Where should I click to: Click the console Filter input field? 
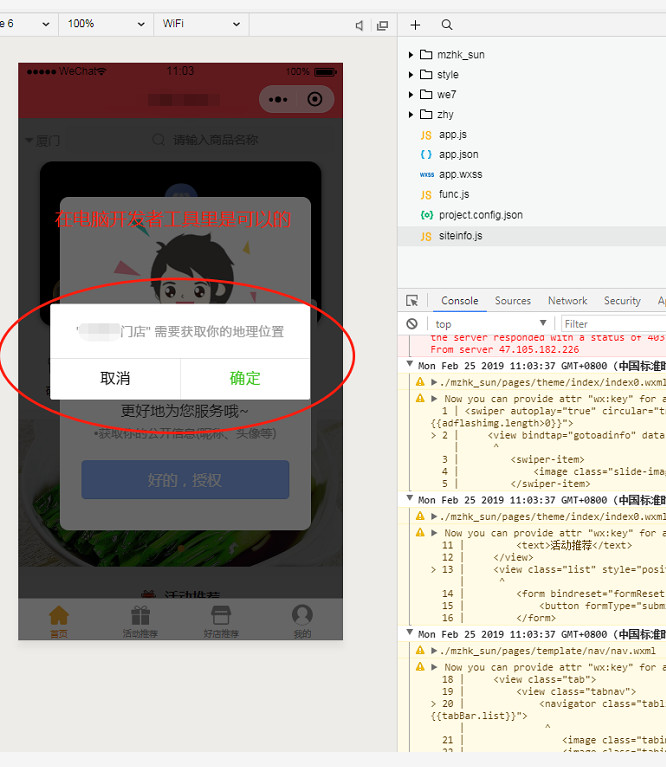click(x=614, y=324)
